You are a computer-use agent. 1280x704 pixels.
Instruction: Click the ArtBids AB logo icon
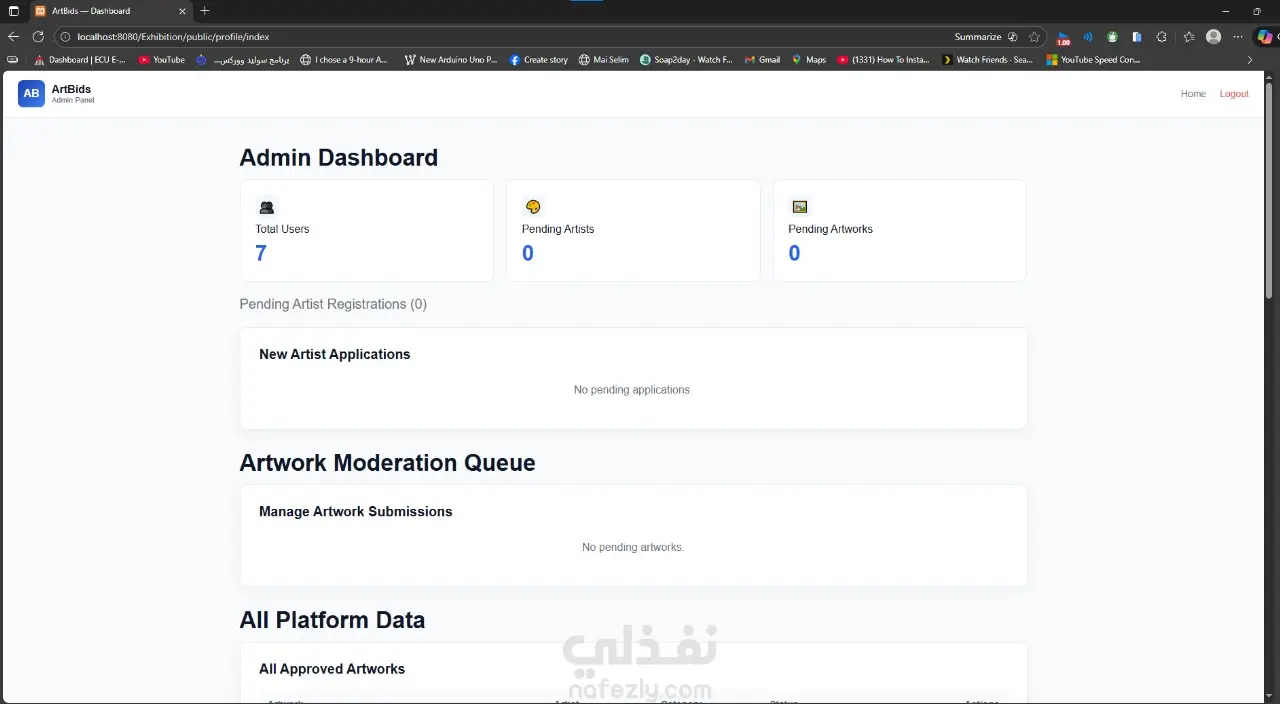(31, 93)
